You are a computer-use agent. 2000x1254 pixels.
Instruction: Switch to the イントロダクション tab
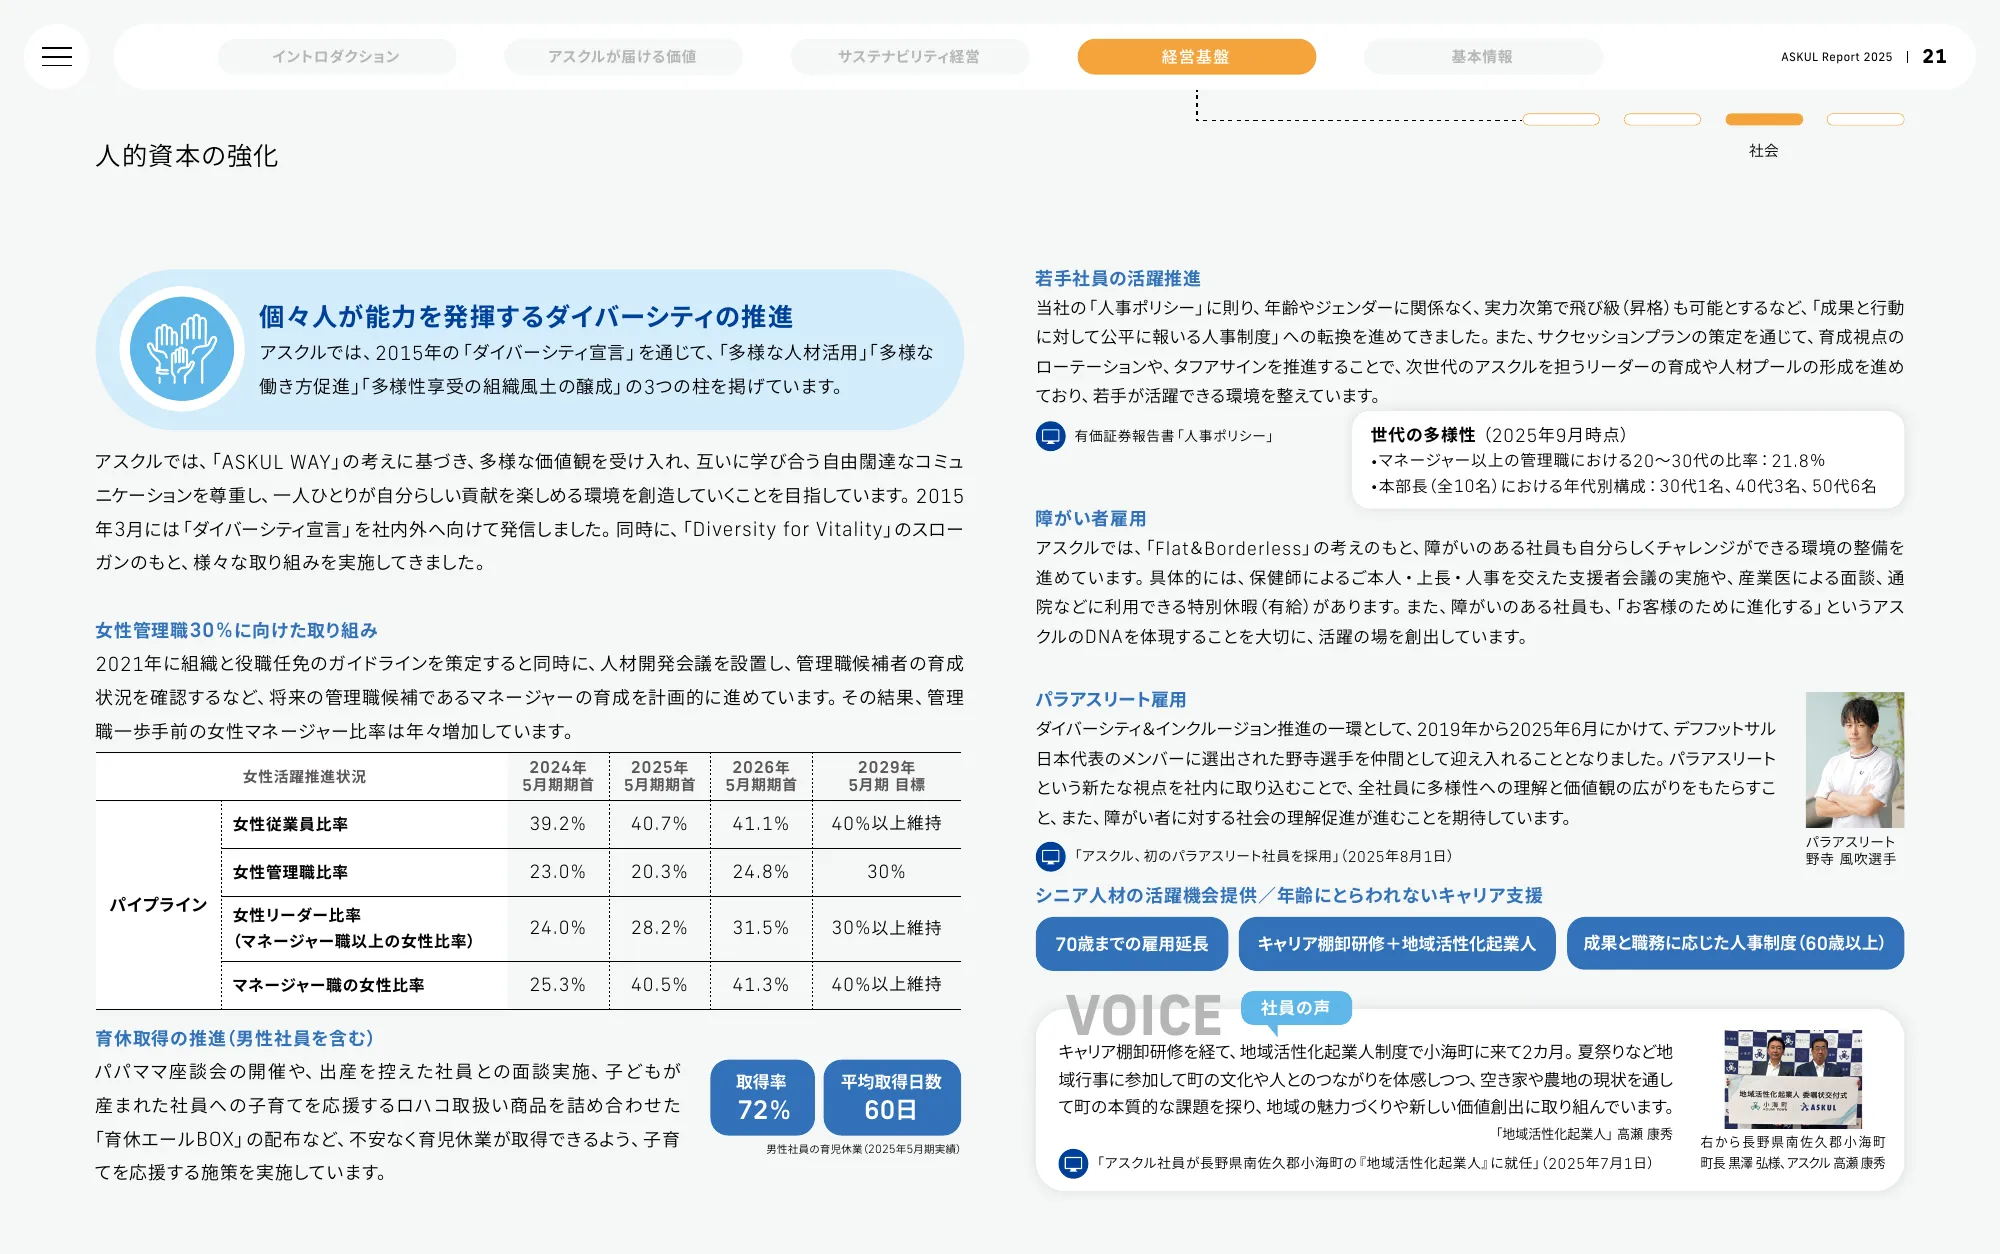click(x=336, y=57)
